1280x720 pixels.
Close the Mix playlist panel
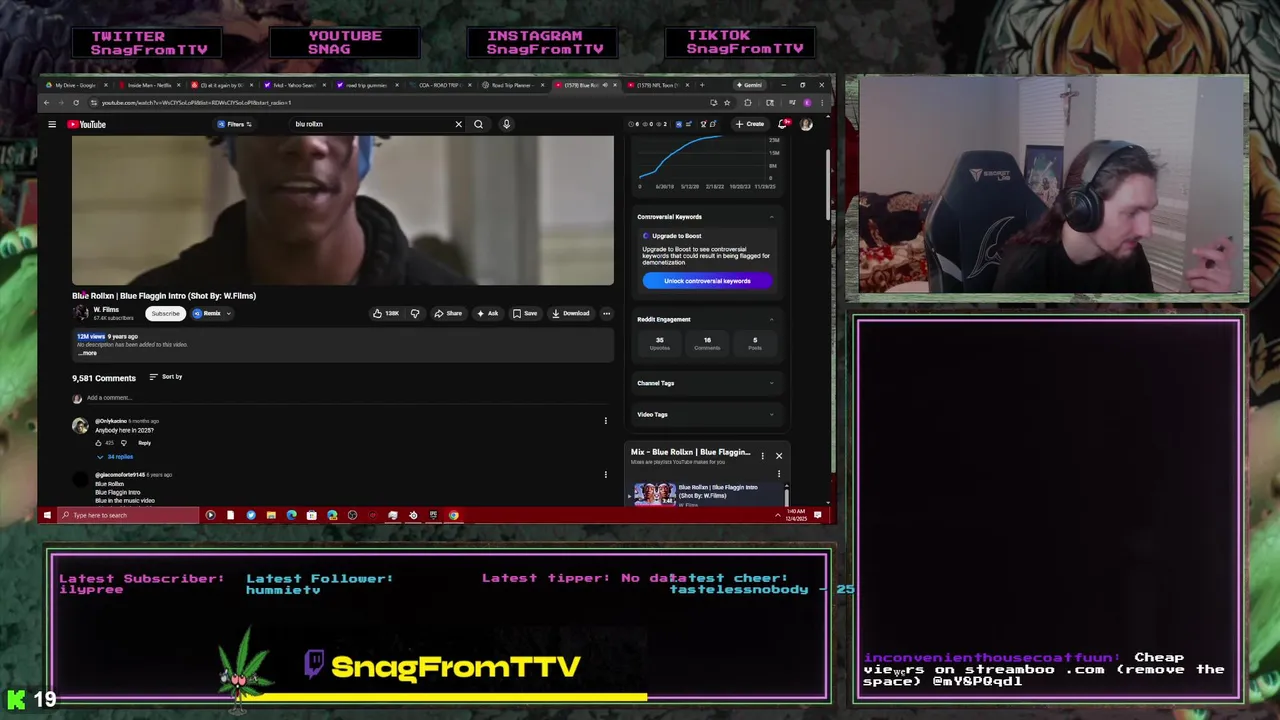[779, 456]
